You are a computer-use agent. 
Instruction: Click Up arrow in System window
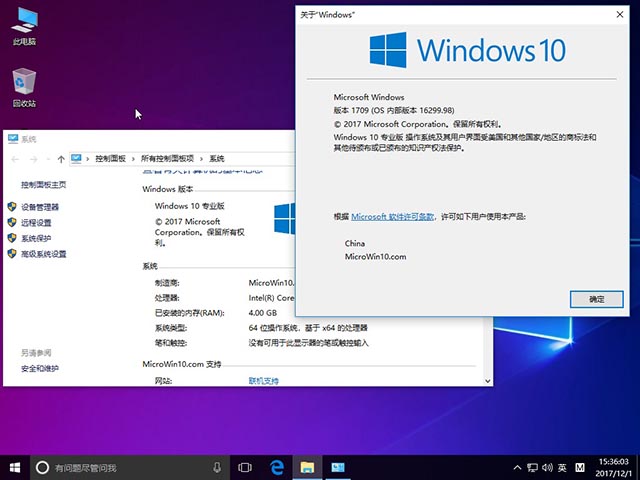[x=61, y=159]
